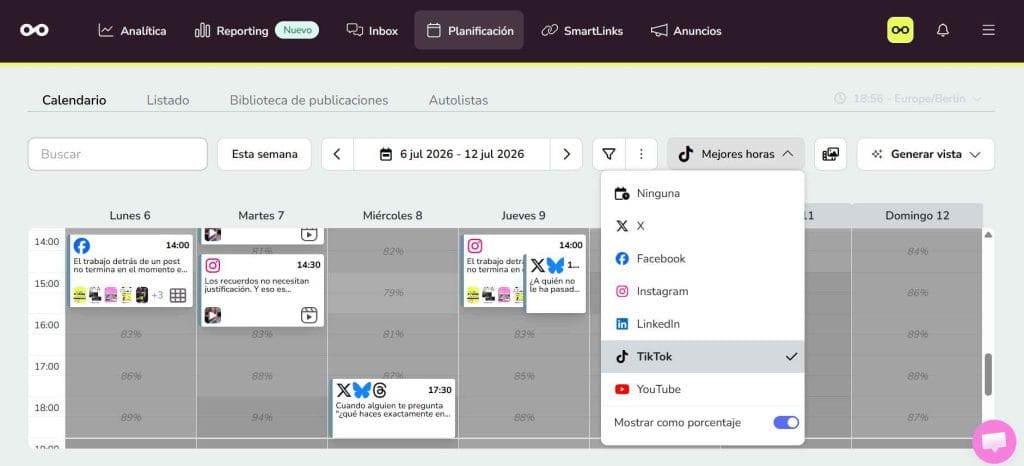Click Instagram icon on Martes 14:30 post
This screenshot has width=1024, height=466.
pyautogui.click(x=213, y=266)
